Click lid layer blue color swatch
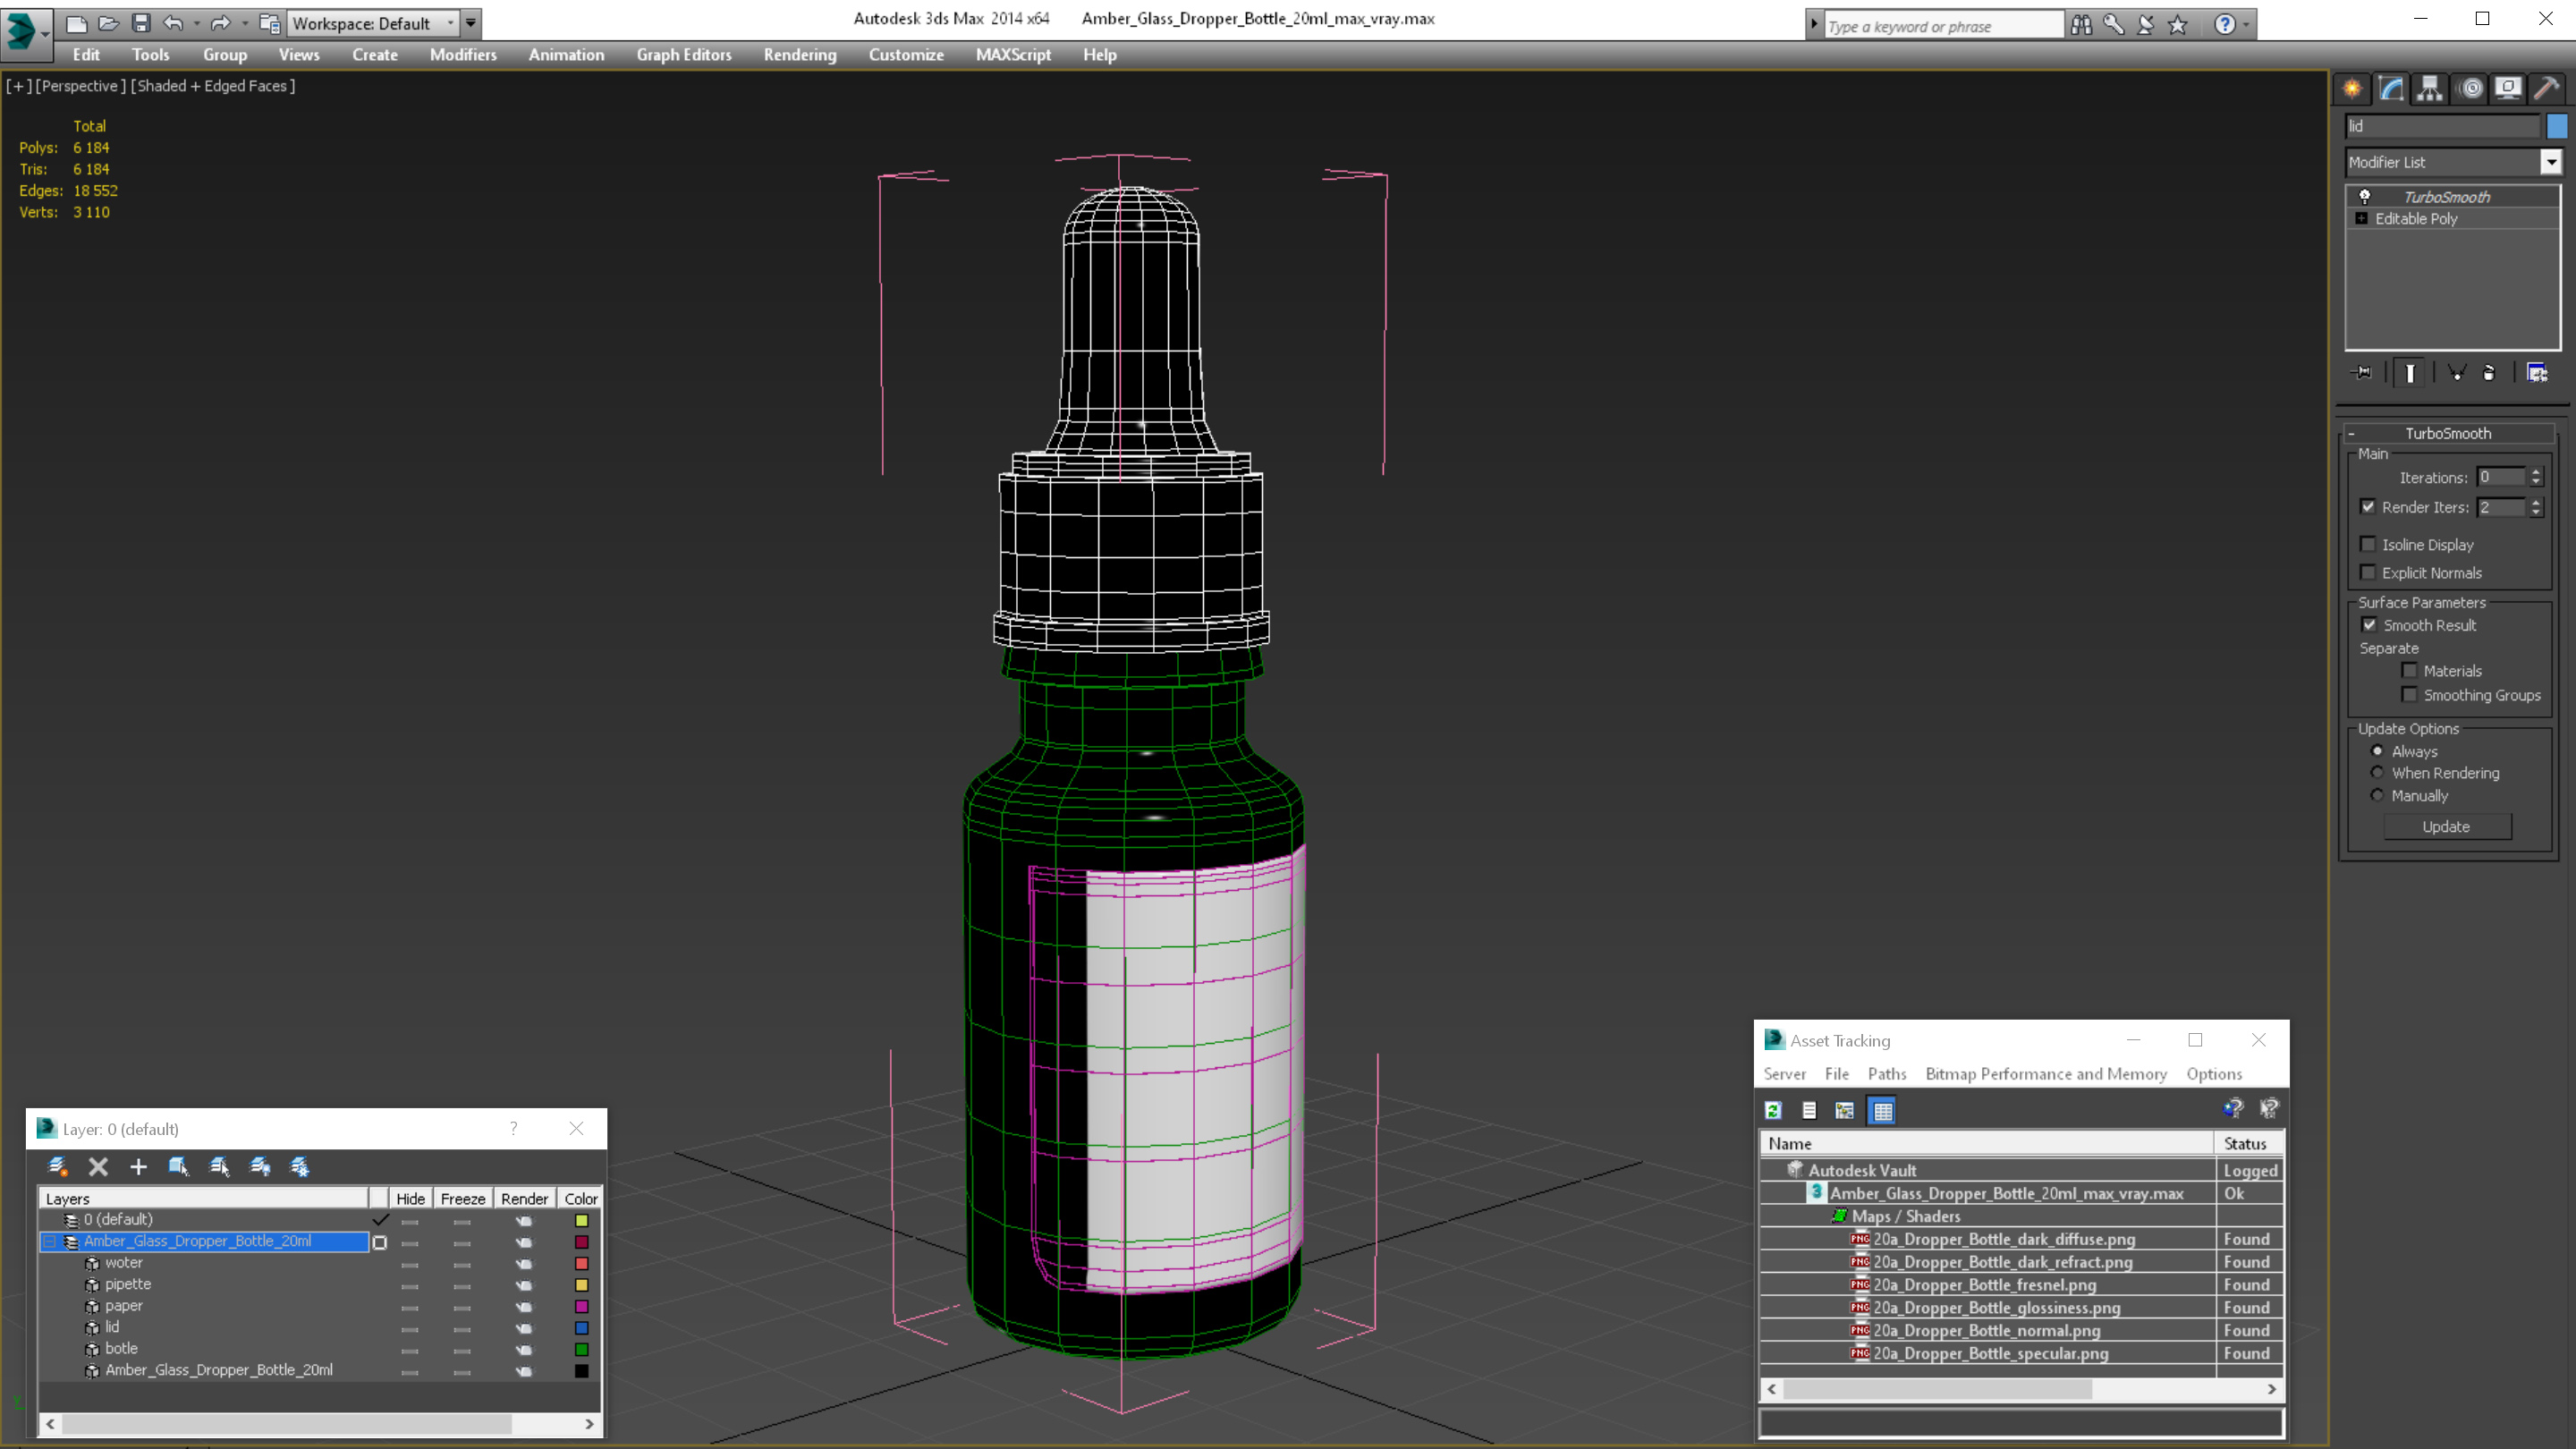The height and width of the screenshot is (1449, 2576). coord(581,1328)
